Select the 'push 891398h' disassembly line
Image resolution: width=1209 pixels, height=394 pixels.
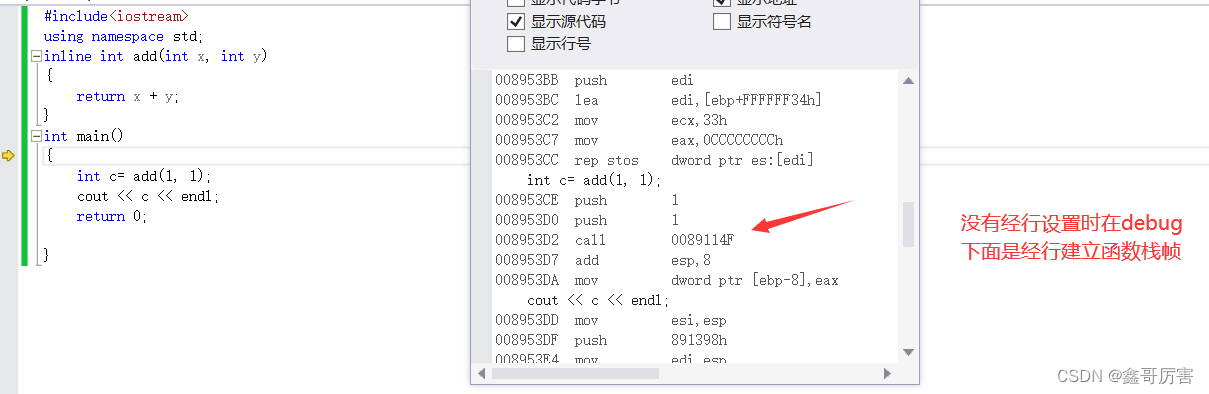pyautogui.click(x=611, y=340)
